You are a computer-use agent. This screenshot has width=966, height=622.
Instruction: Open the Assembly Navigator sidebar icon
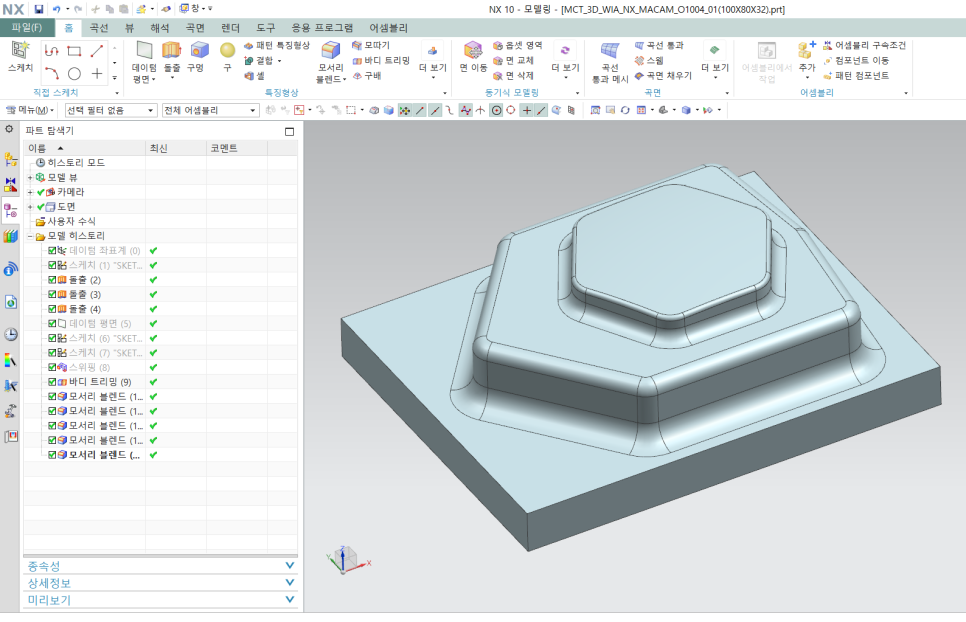pyautogui.click(x=10, y=160)
